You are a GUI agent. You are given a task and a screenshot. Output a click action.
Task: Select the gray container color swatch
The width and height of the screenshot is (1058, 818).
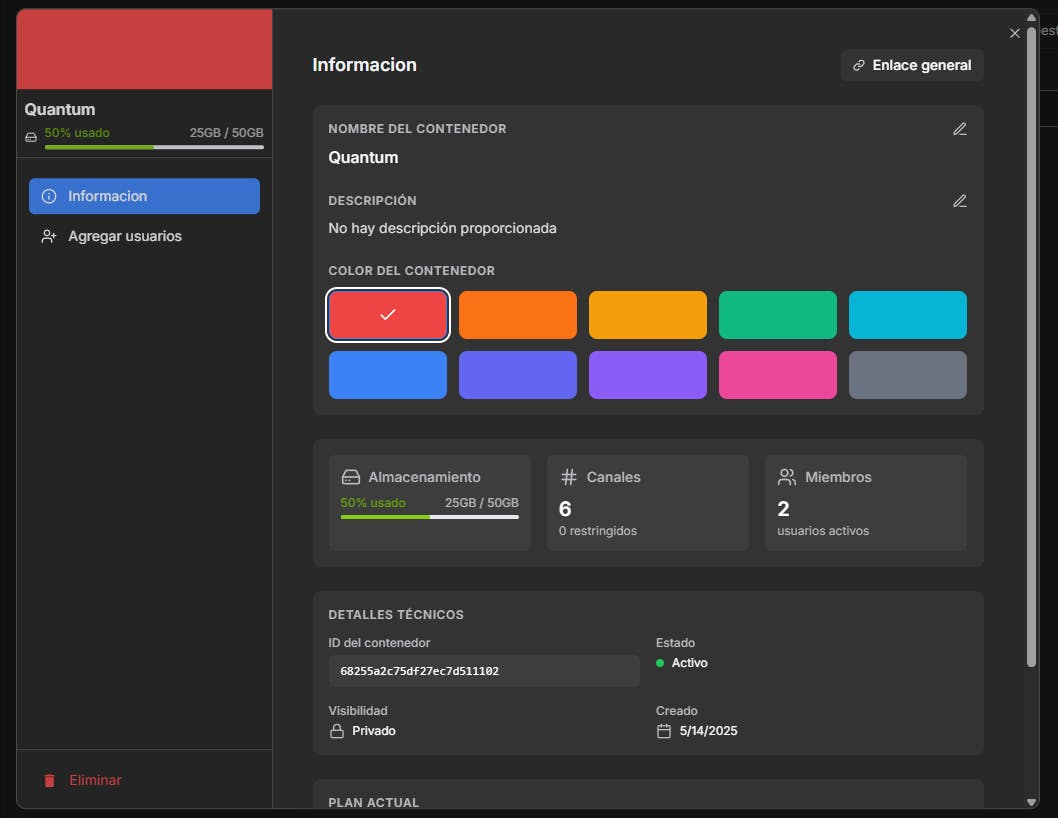coord(908,375)
